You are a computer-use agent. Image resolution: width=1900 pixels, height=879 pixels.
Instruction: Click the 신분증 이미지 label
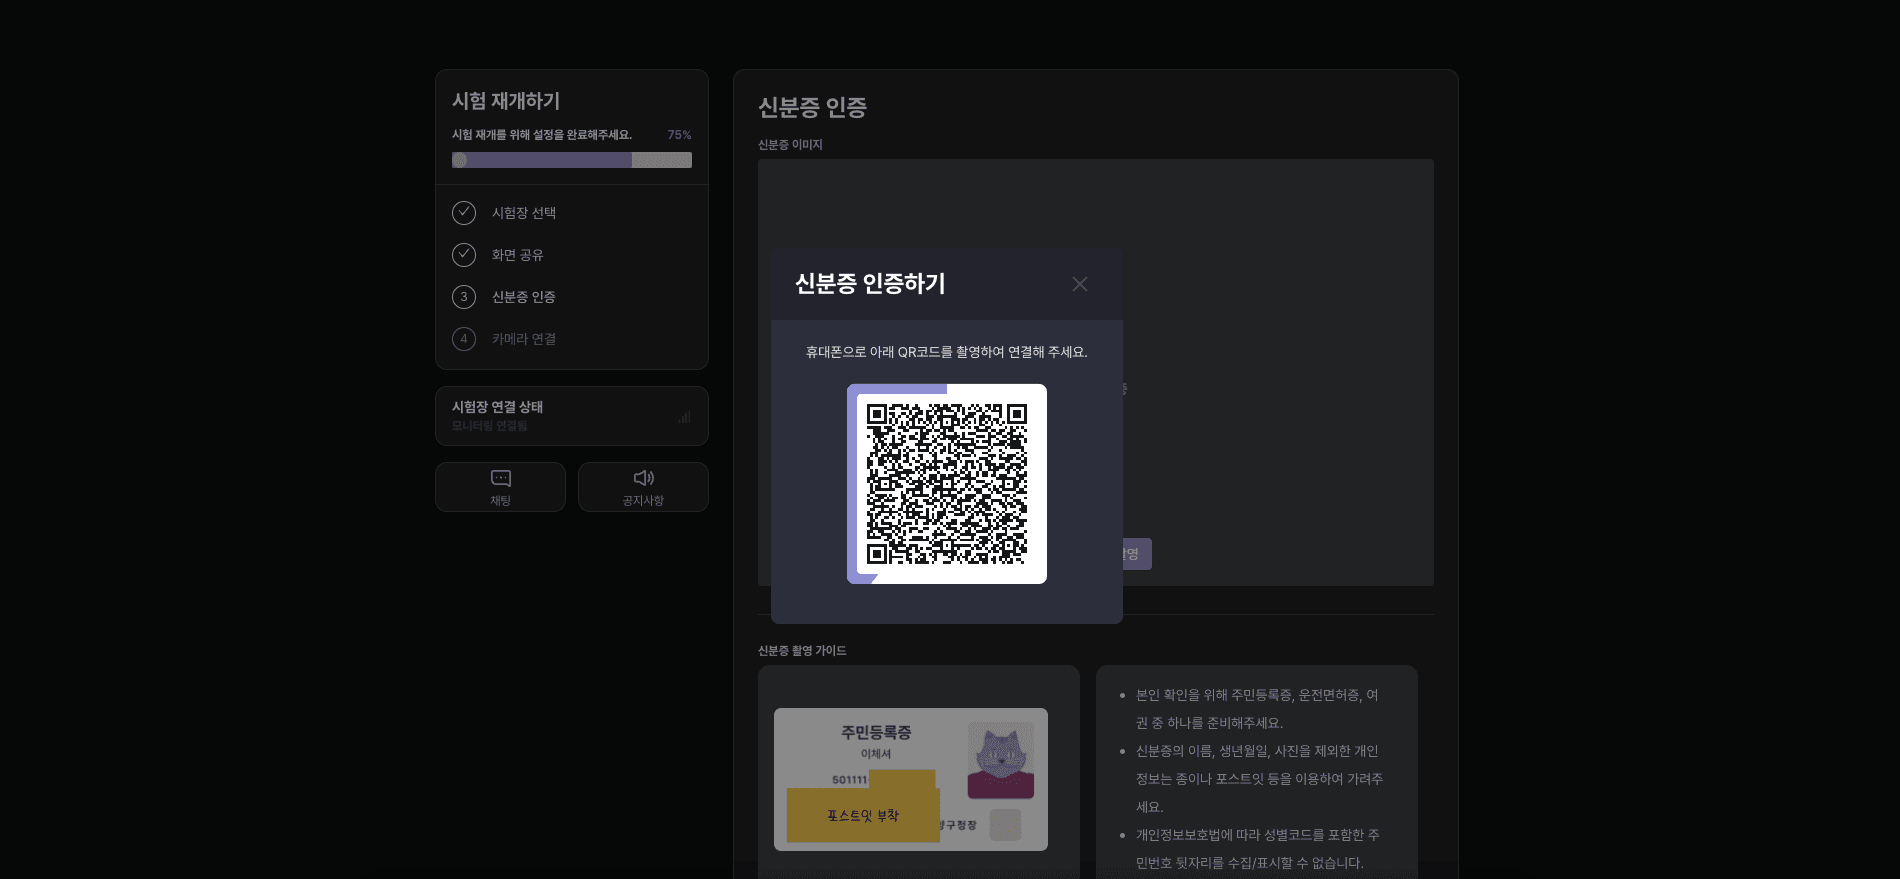tap(790, 145)
